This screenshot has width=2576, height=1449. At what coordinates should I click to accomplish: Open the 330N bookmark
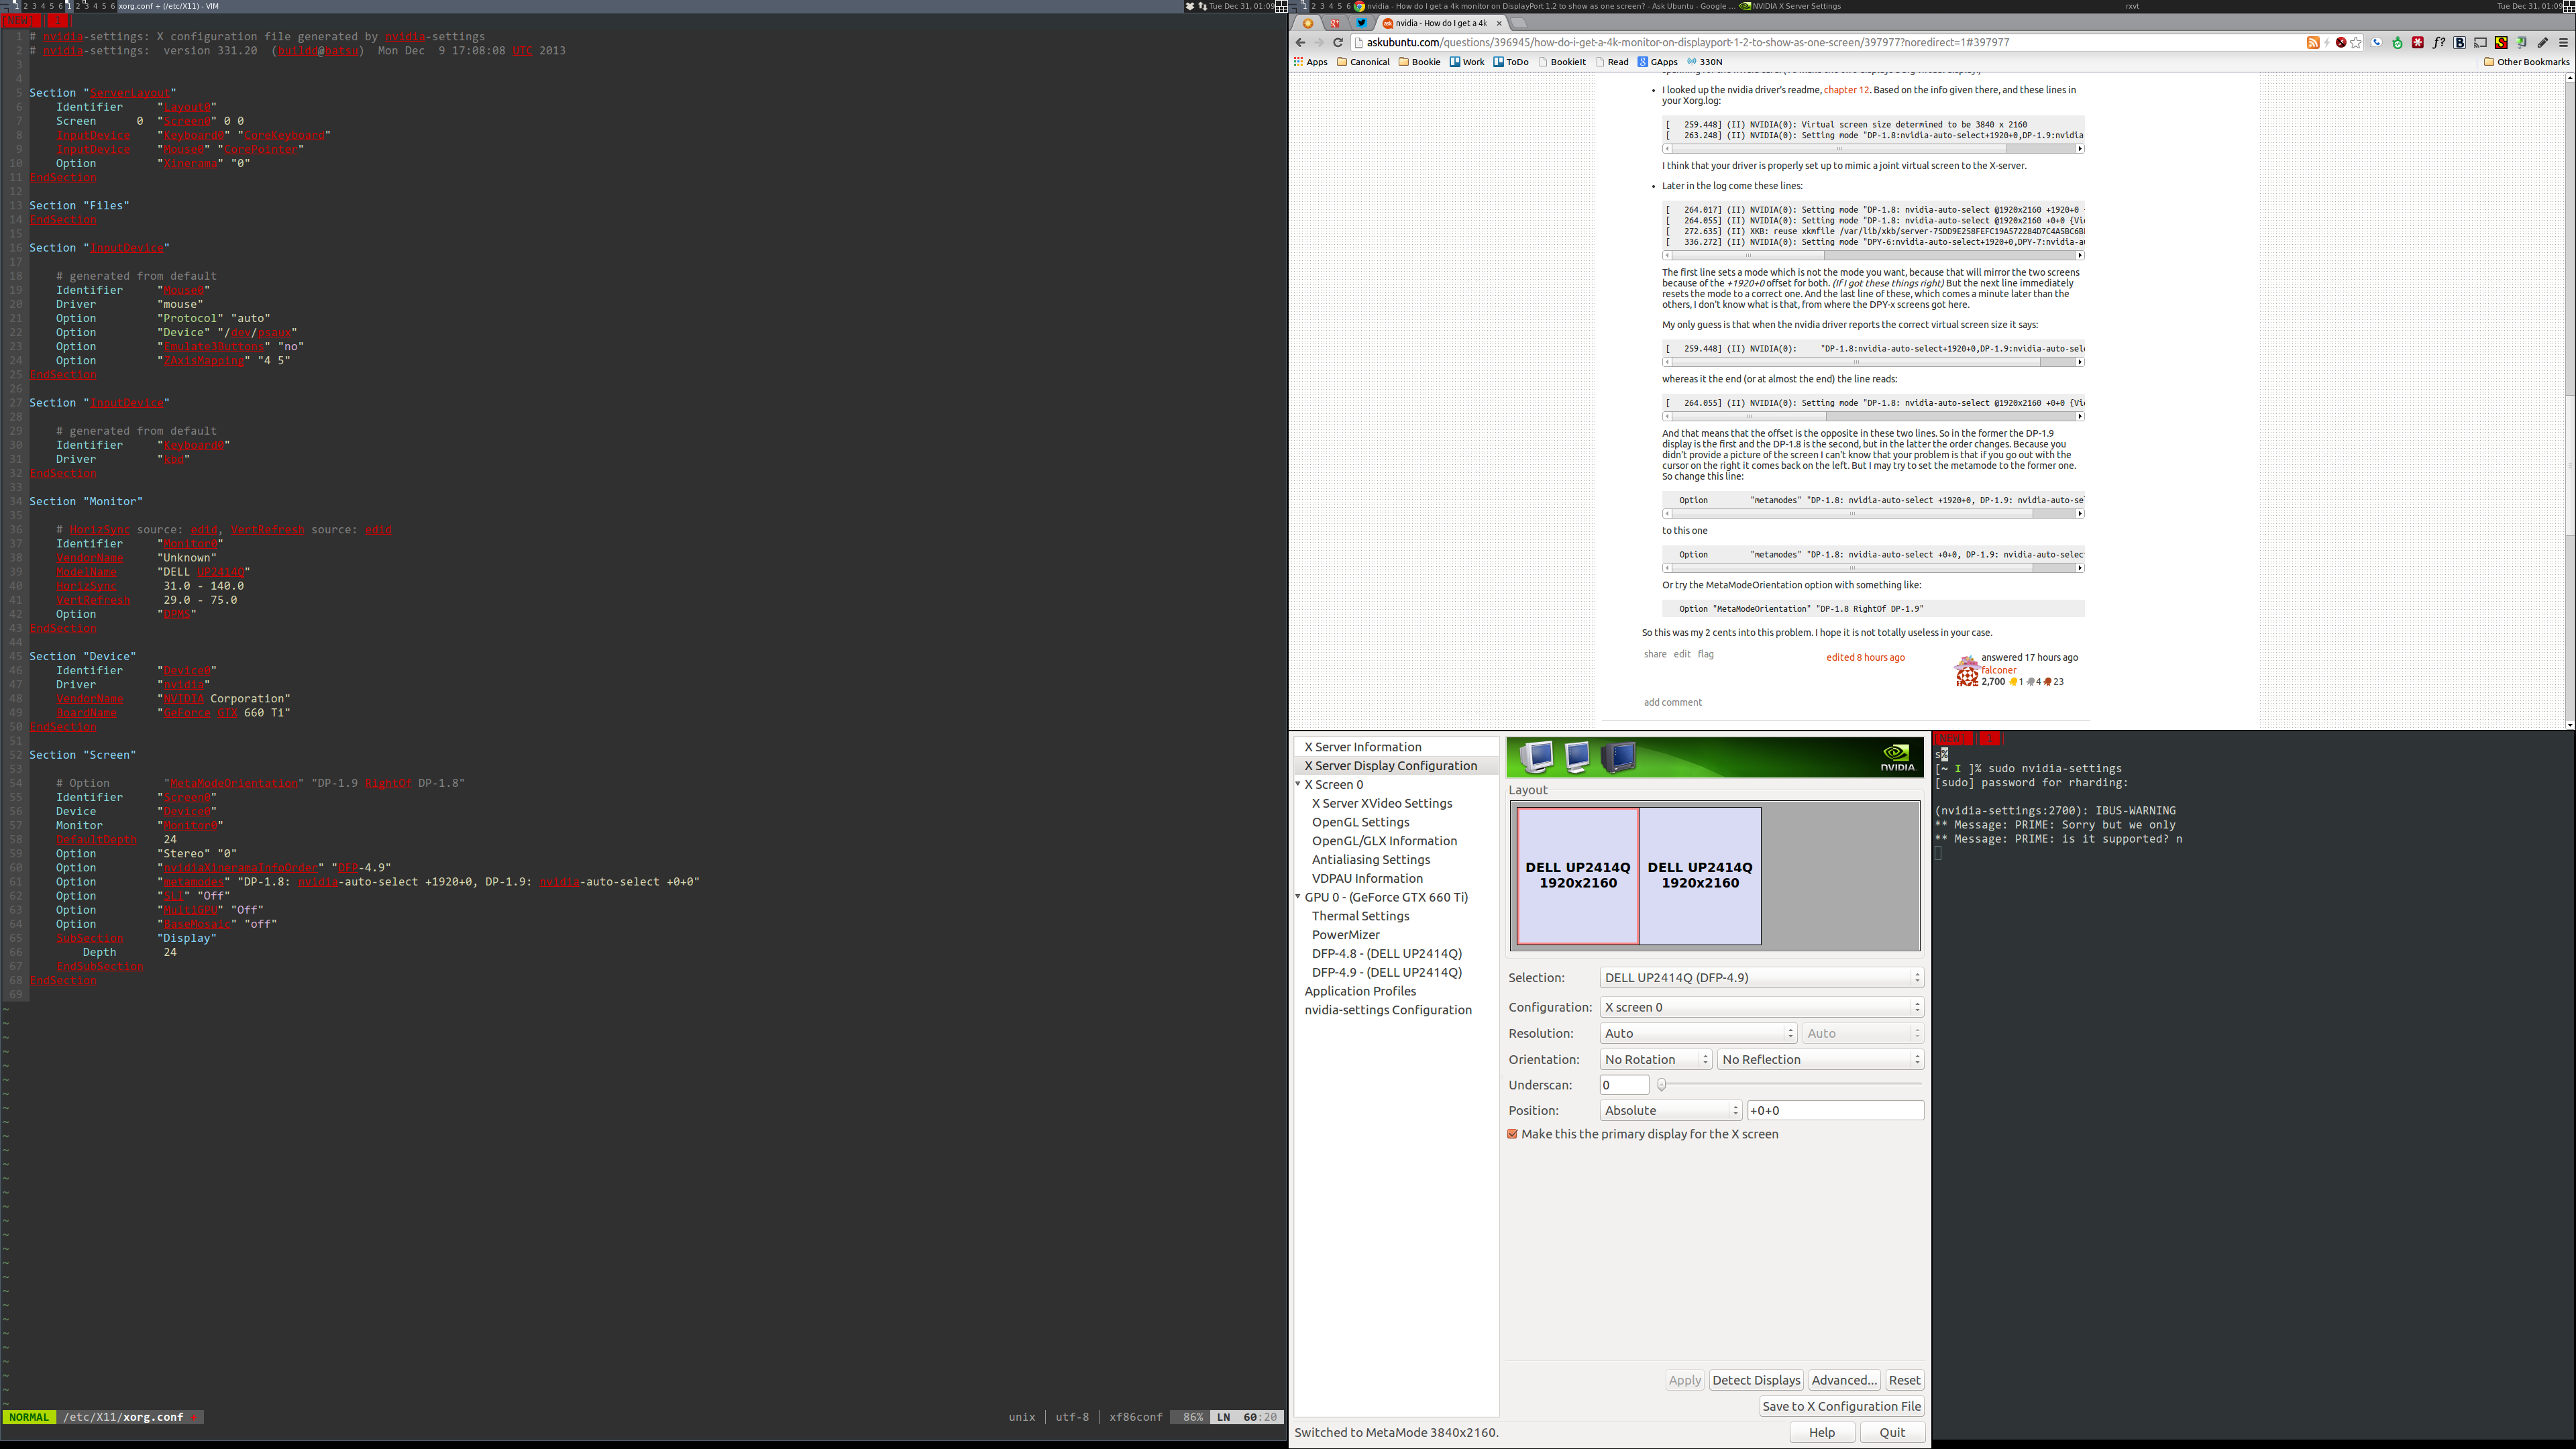point(1706,62)
